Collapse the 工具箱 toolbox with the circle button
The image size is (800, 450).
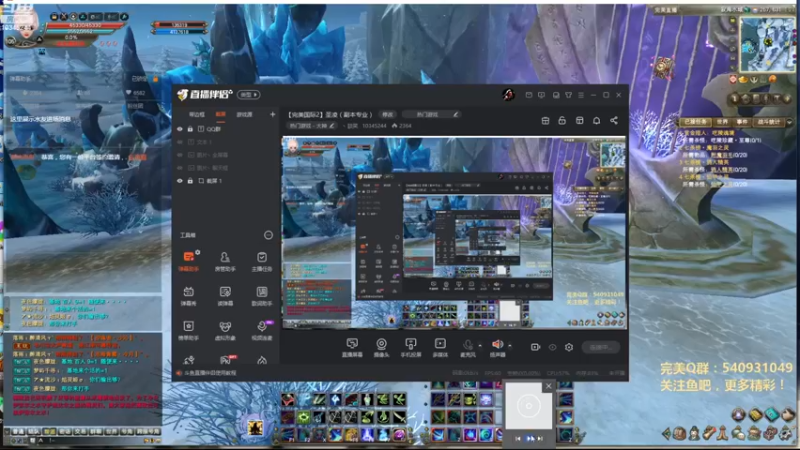268,235
